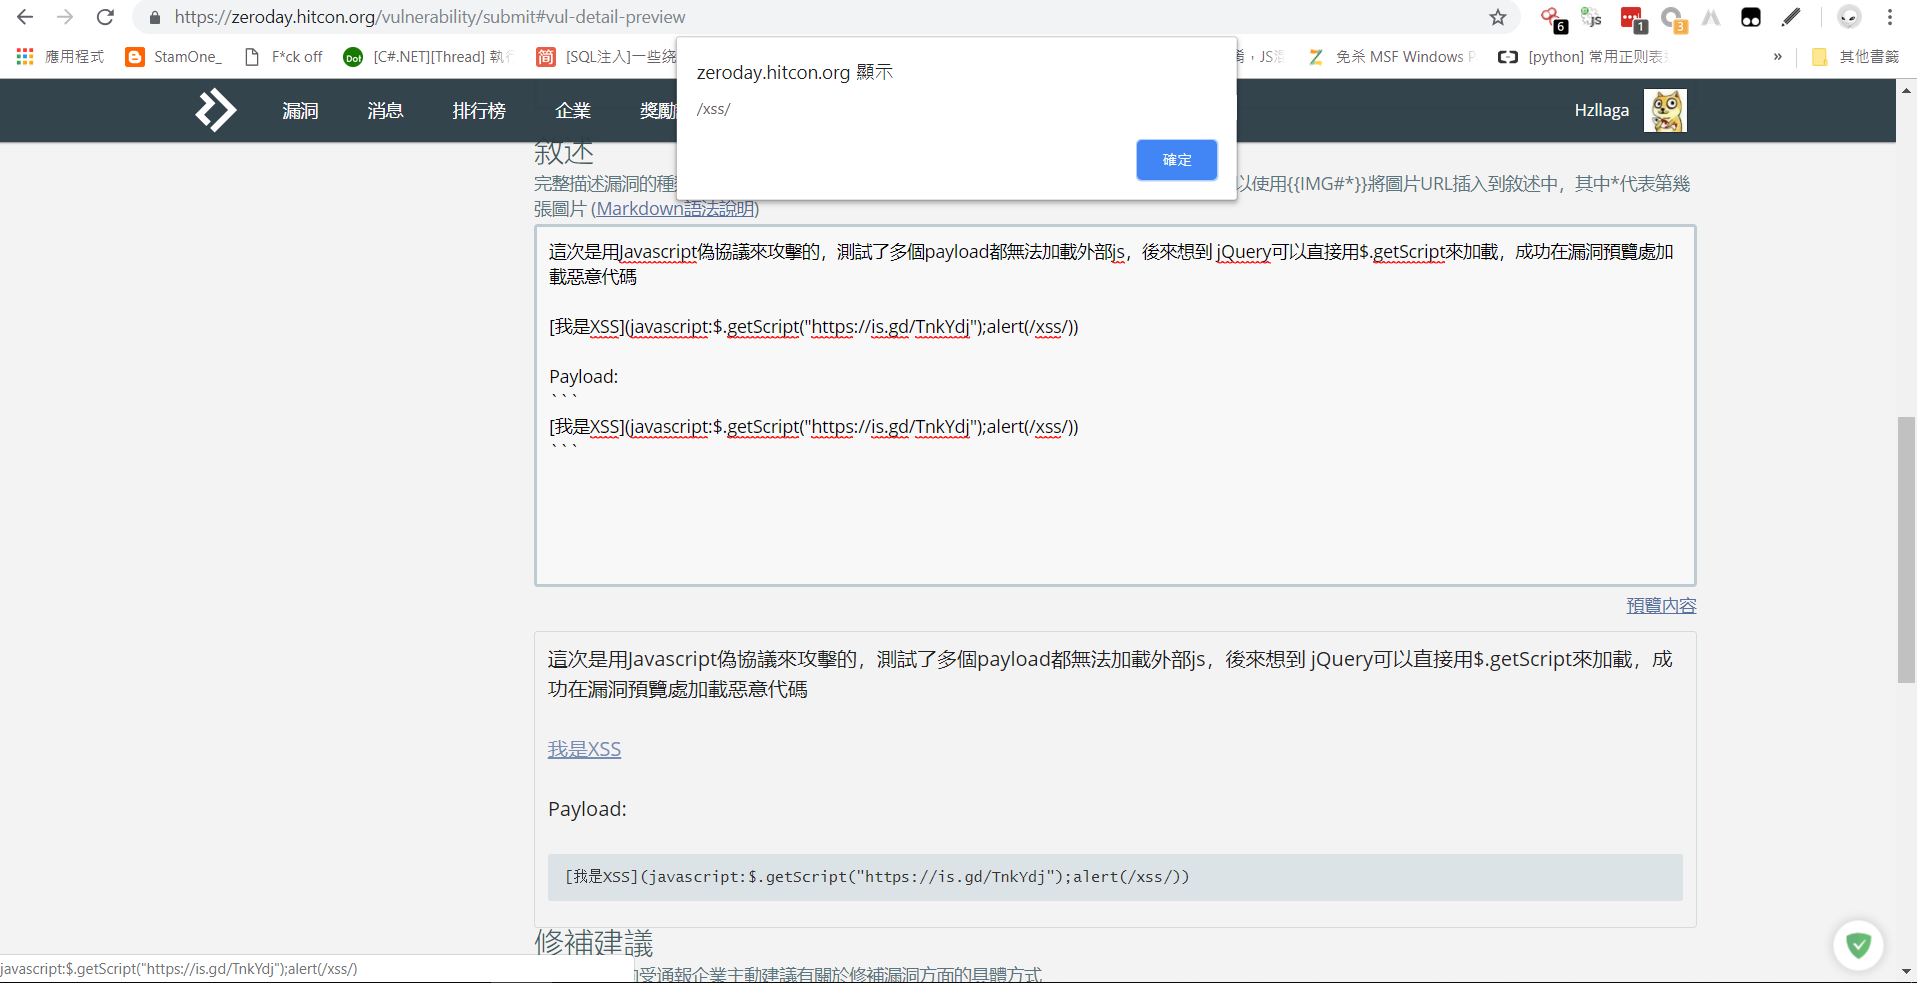This screenshot has width=1917, height=983.
Task: Click the green shield badge icon
Action: 1858,945
